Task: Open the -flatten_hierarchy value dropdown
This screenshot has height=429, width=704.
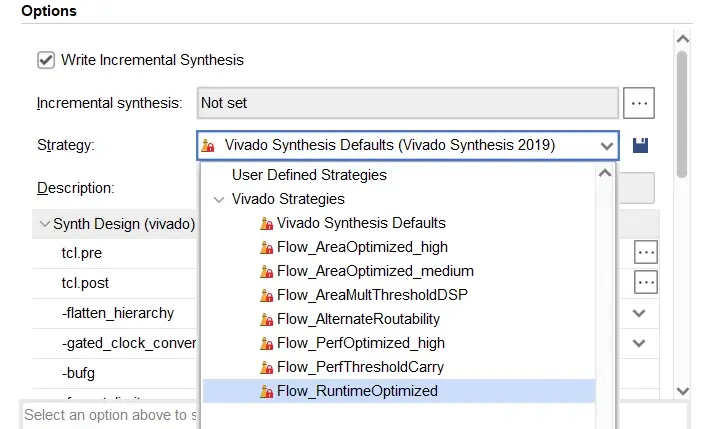Action: [639, 313]
